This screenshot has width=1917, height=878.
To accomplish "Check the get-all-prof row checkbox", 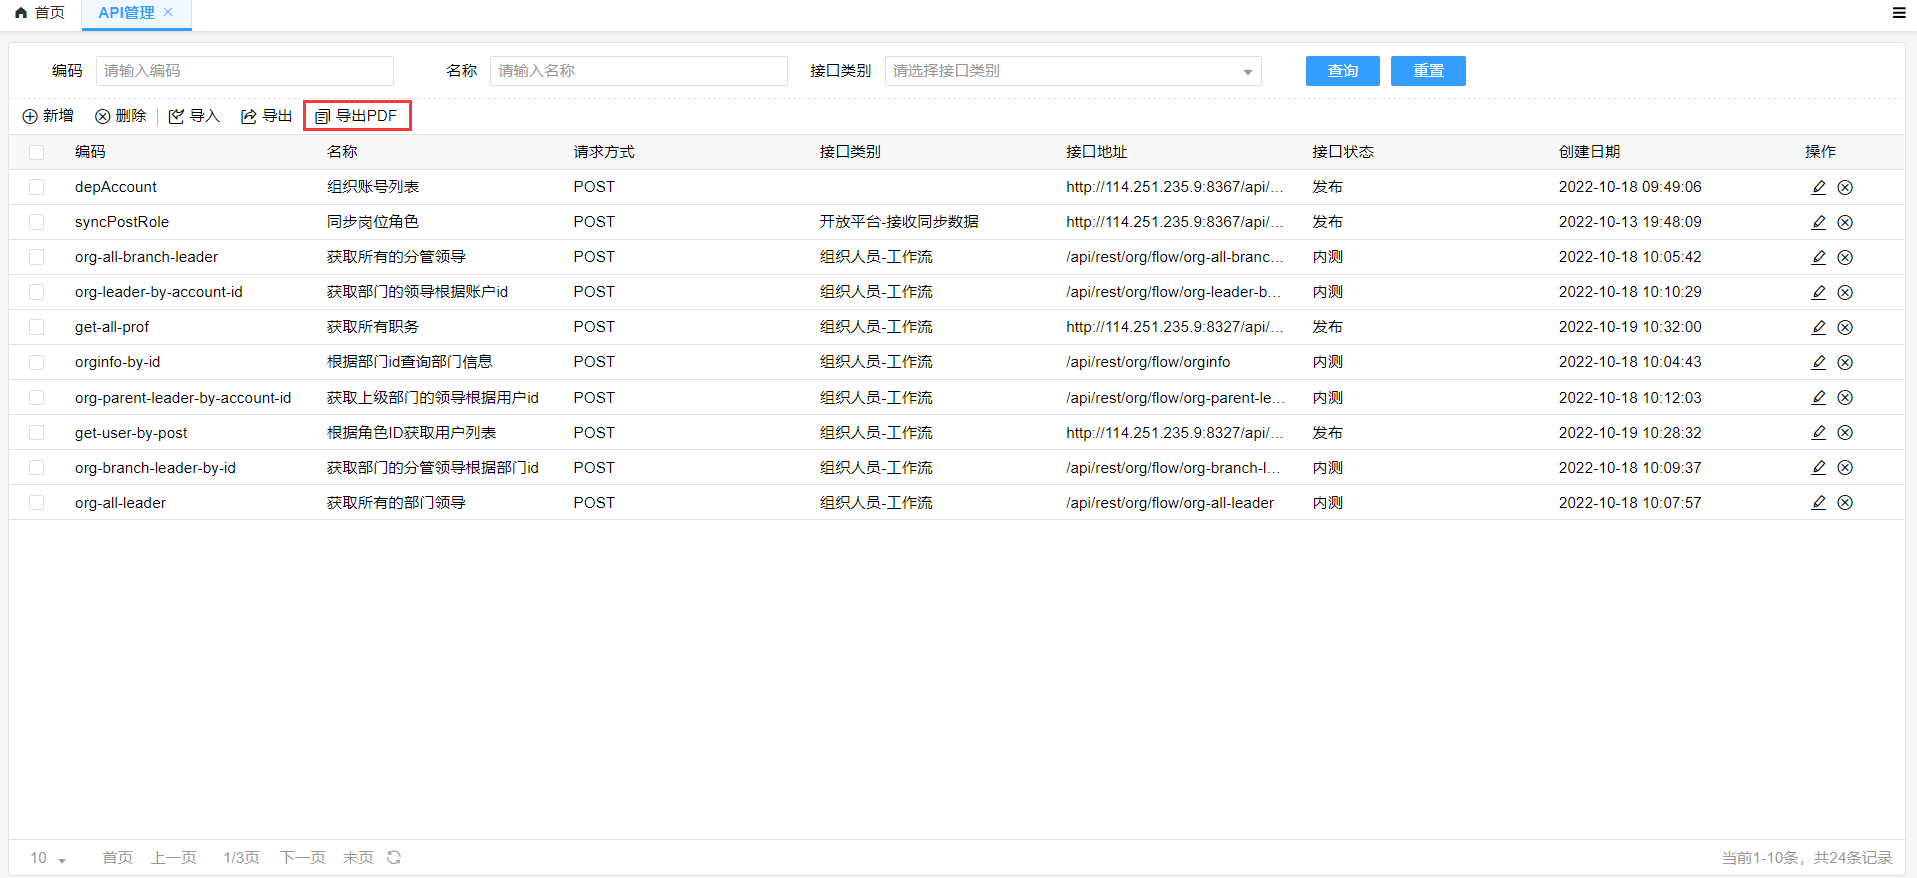I will [x=37, y=327].
